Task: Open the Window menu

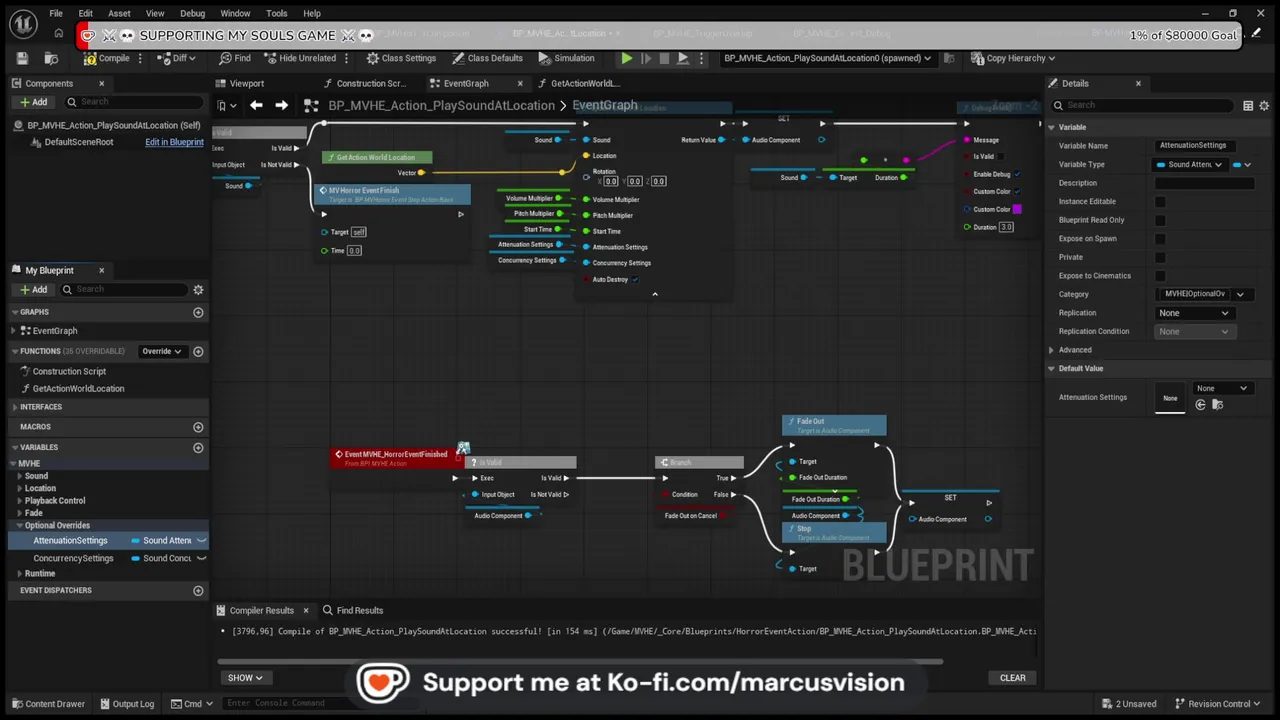Action: click(235, 13)
